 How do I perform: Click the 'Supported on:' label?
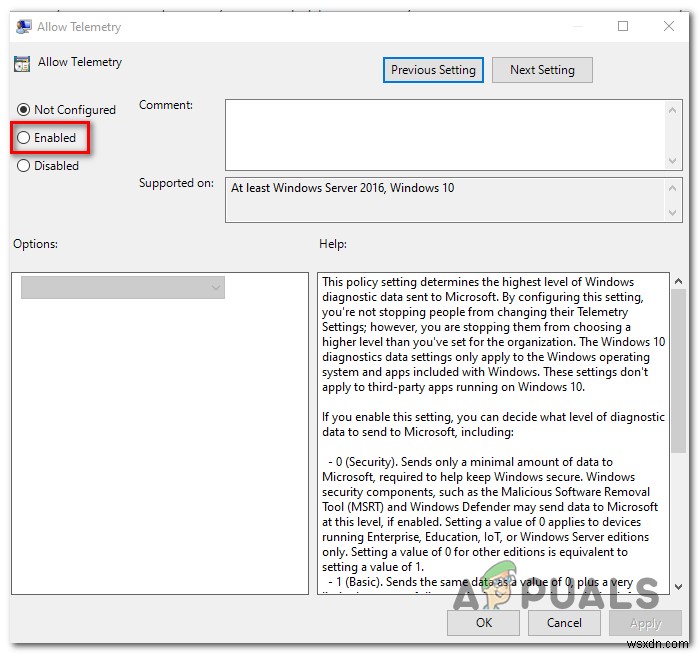[x=176, y=183]
